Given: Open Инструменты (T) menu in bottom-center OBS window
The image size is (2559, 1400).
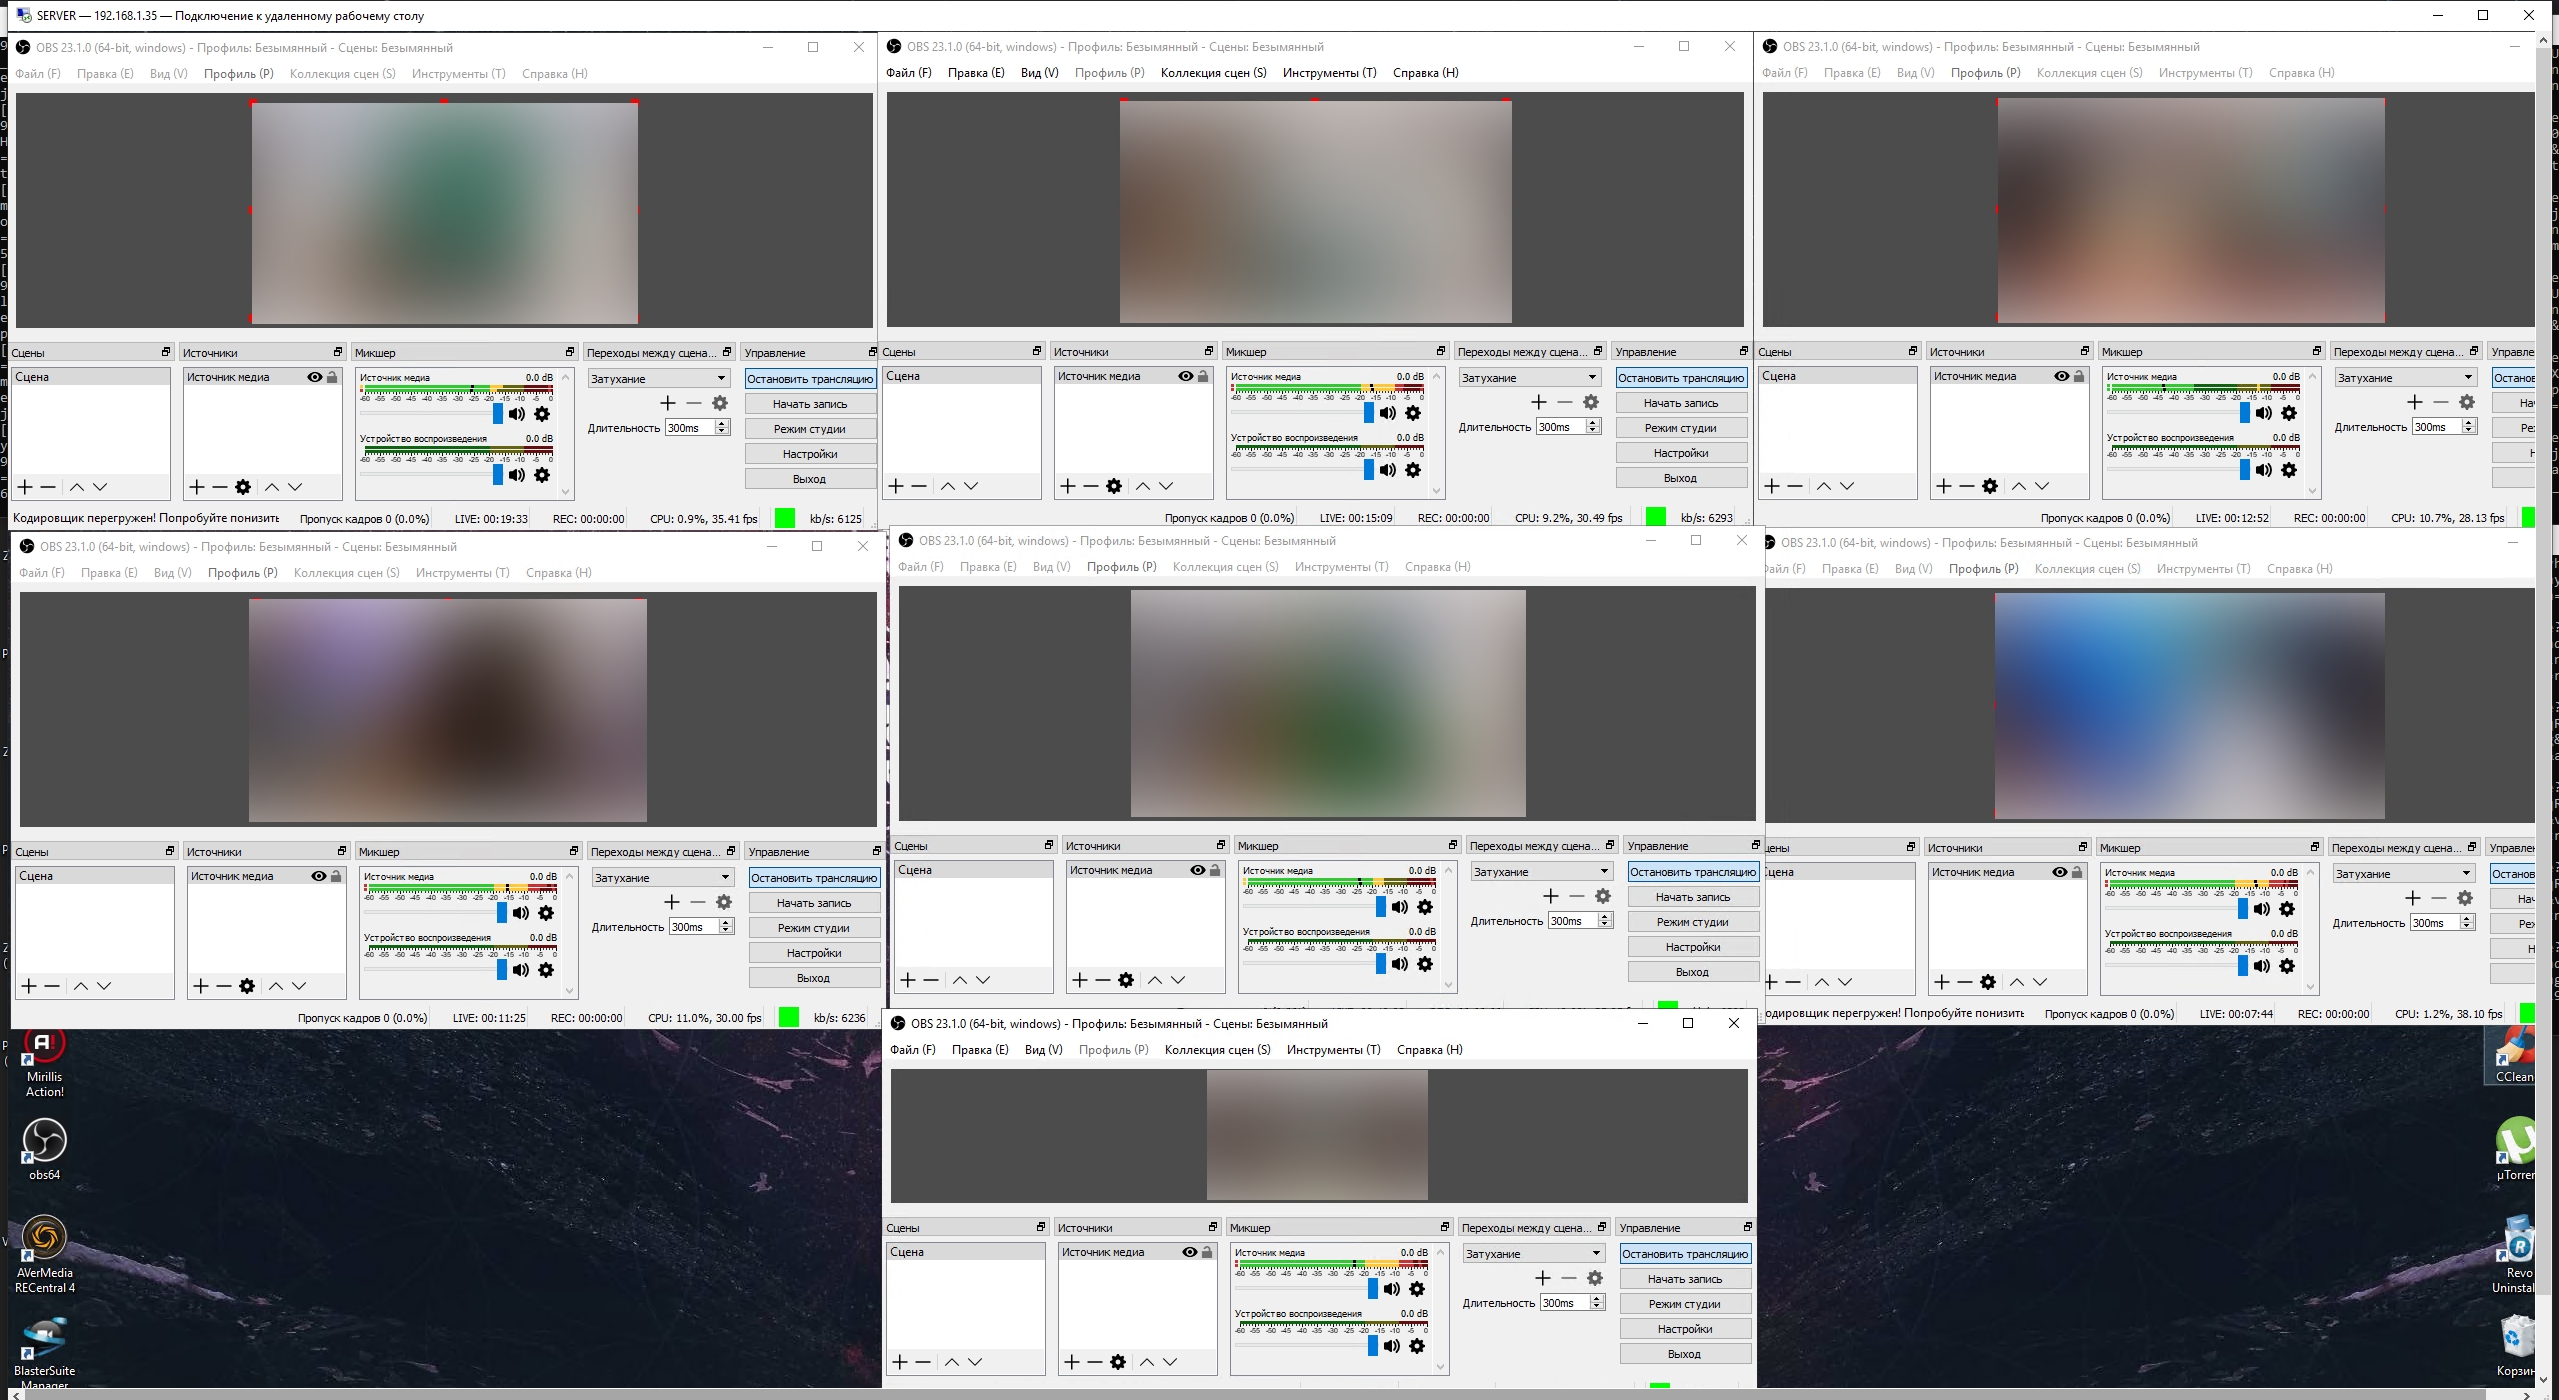Looking at the screenshot, I should click(x=1333, y=1049).
